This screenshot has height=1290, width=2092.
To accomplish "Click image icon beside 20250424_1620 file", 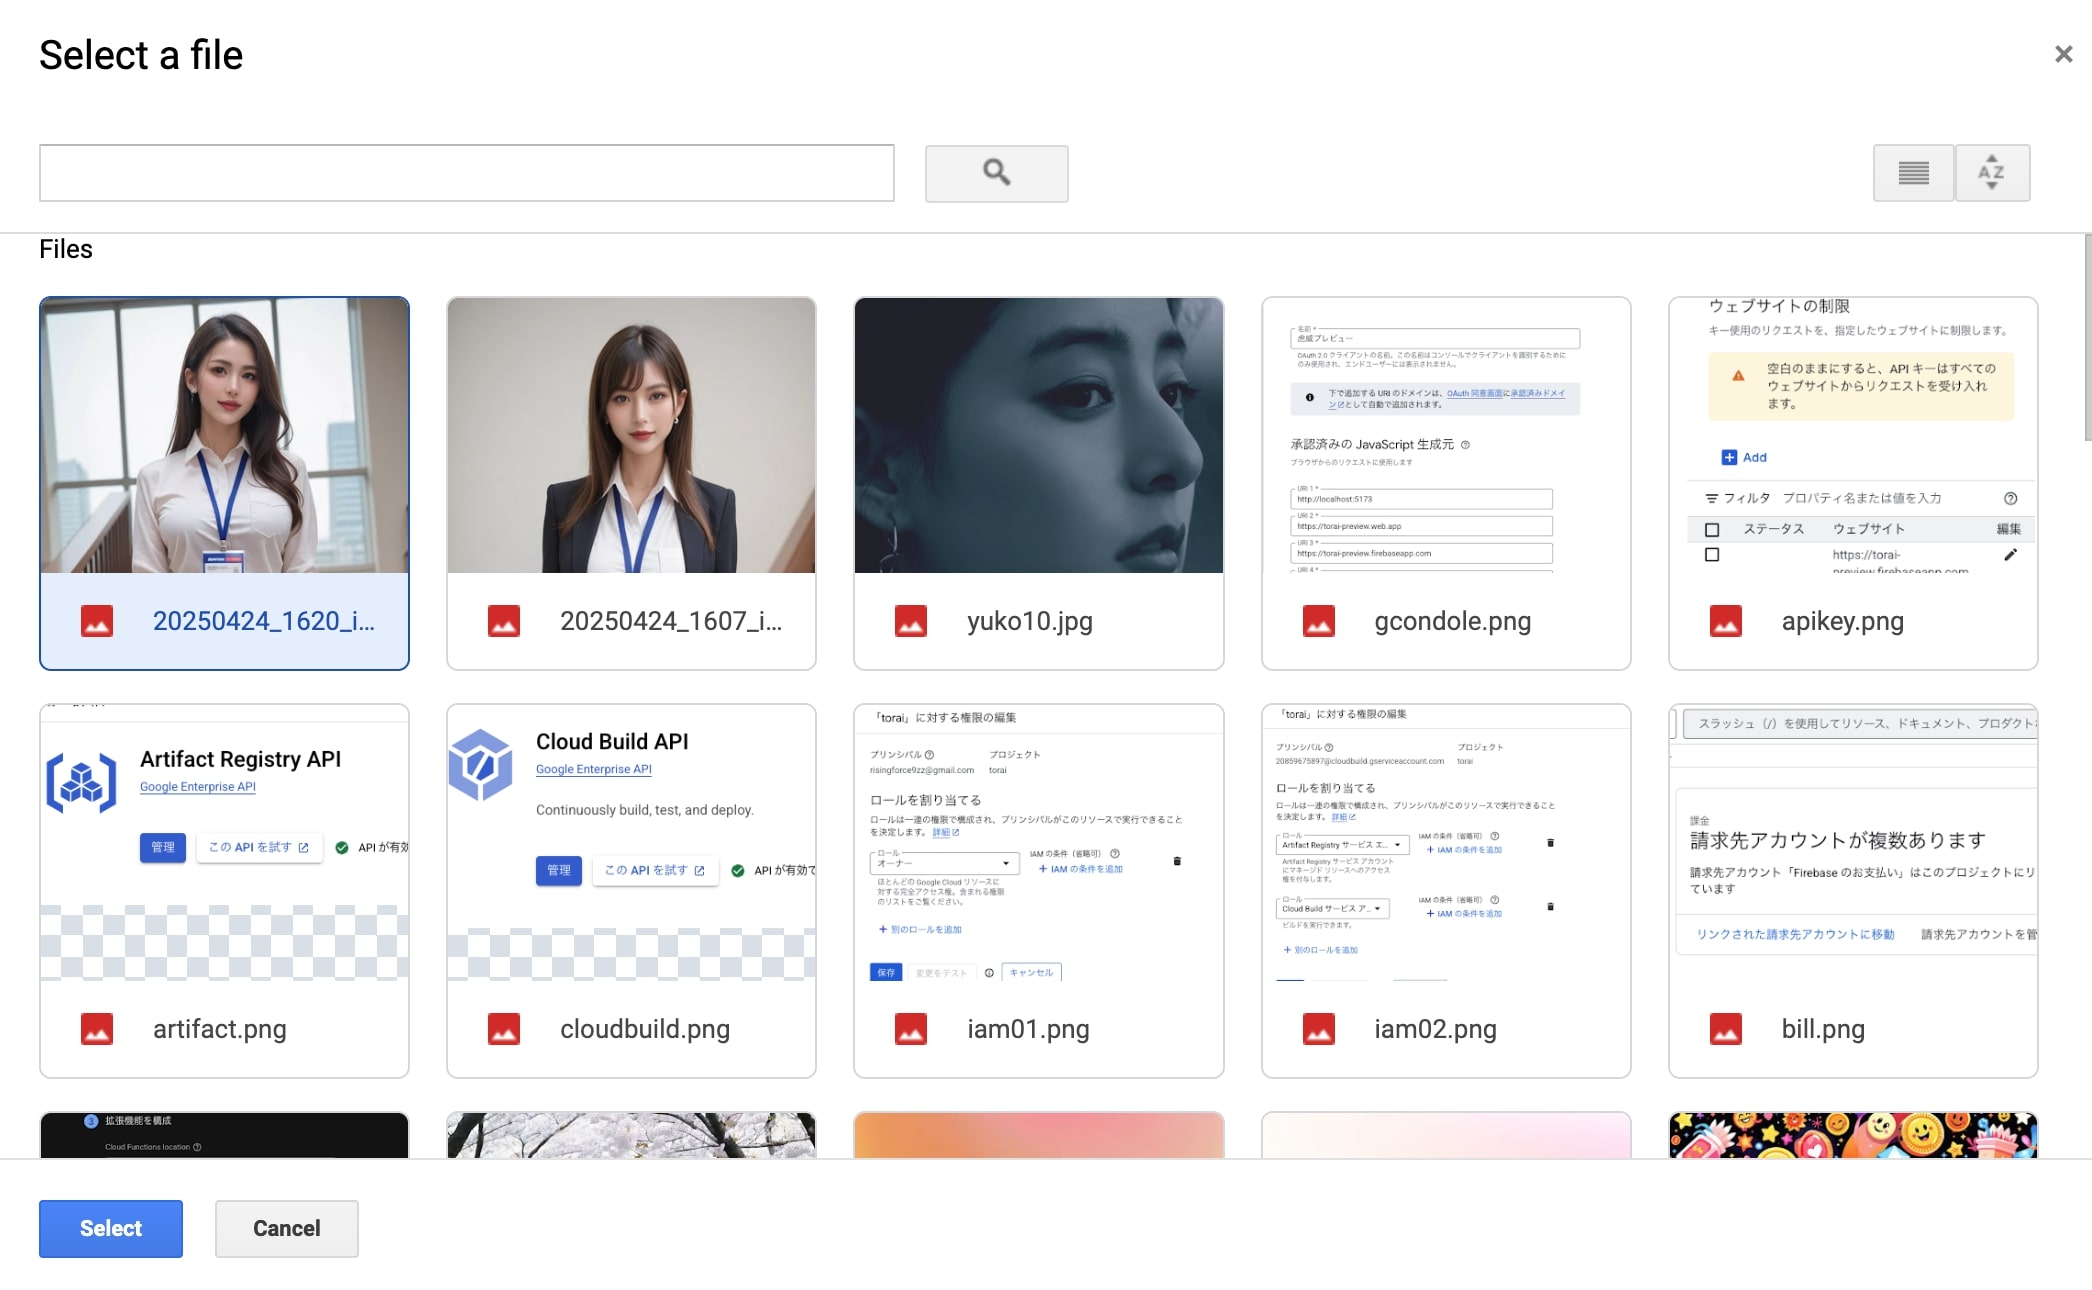I will pos(97,621).
